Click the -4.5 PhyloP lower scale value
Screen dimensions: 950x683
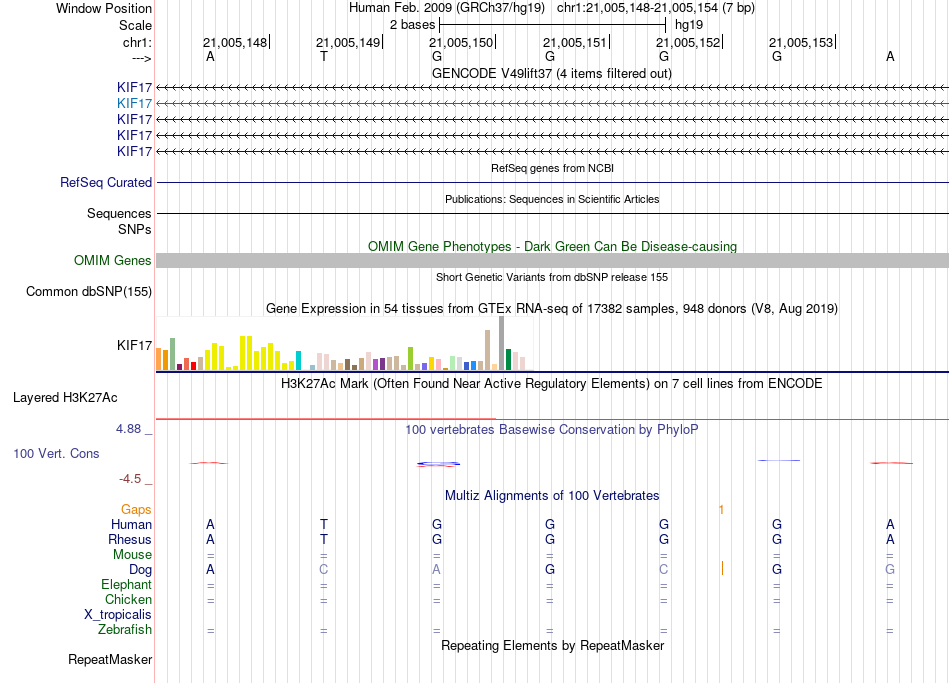click(130, 479)
